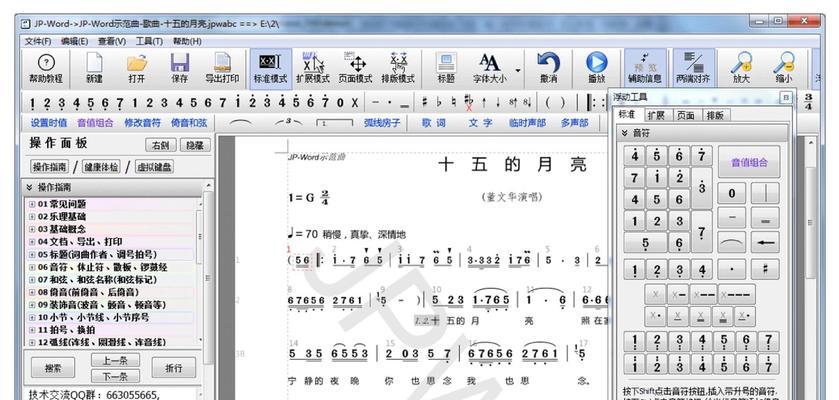Screen dimensions: 839x400
Task: Insert the rest note 0 in the note toolbar
Action: (x=340, y=102)
